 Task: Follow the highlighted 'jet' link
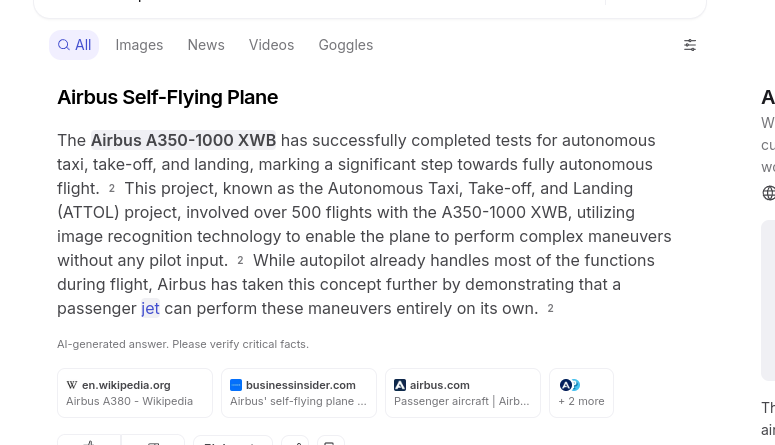click(x=150, y=309)
